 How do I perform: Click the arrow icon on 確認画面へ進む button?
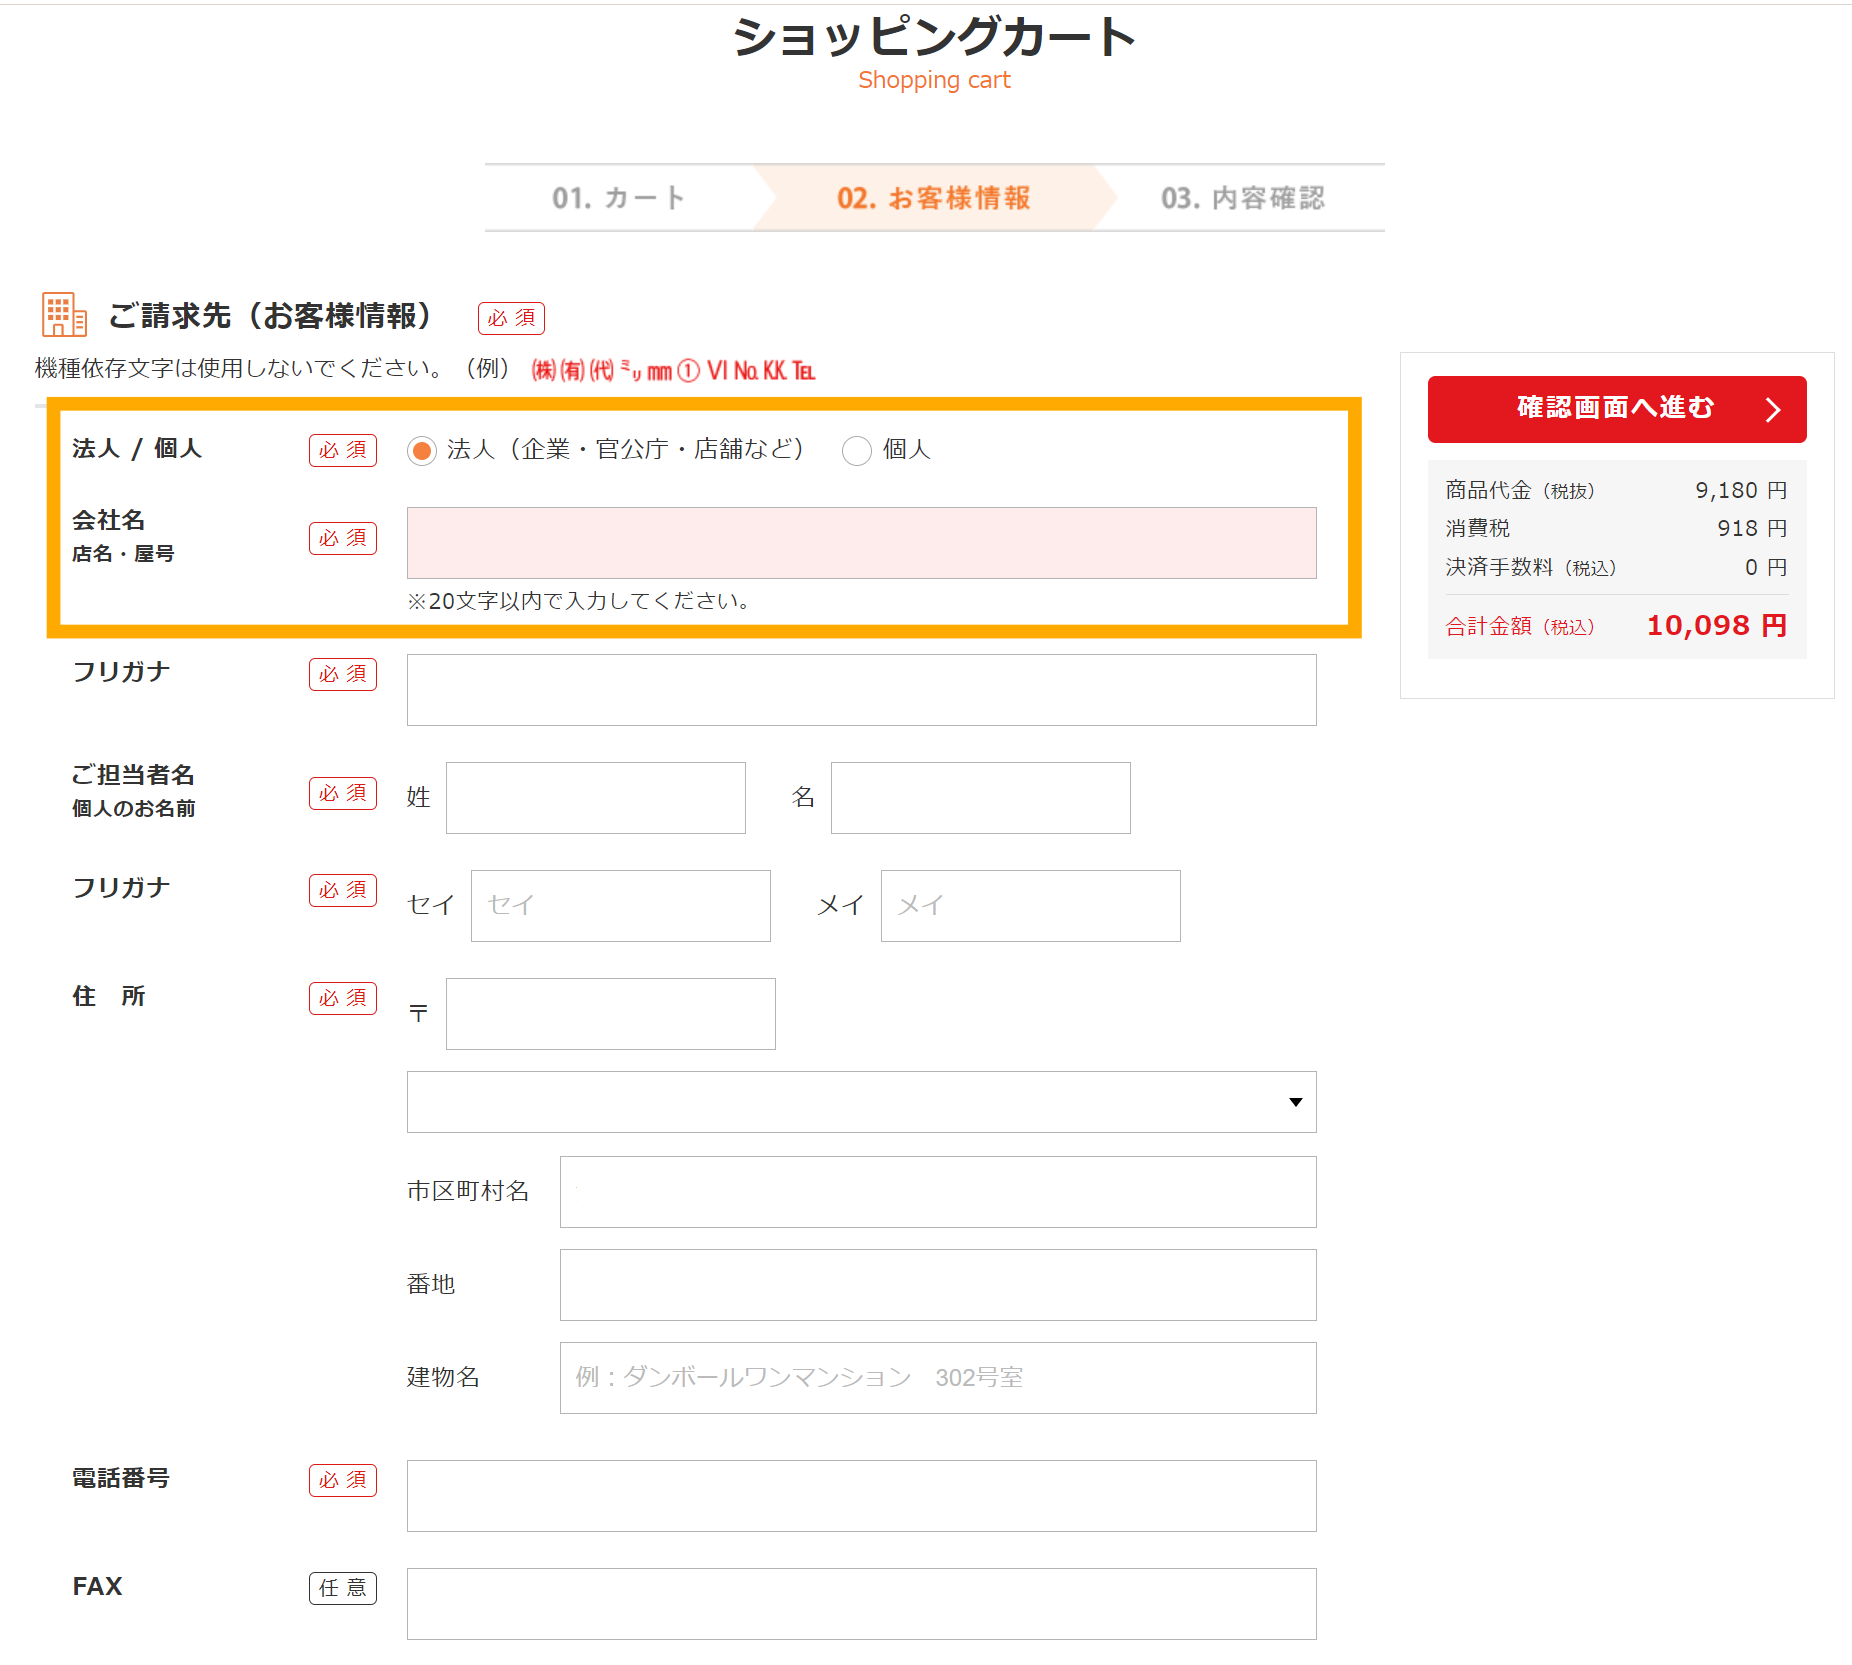[x=1772, y=410]
